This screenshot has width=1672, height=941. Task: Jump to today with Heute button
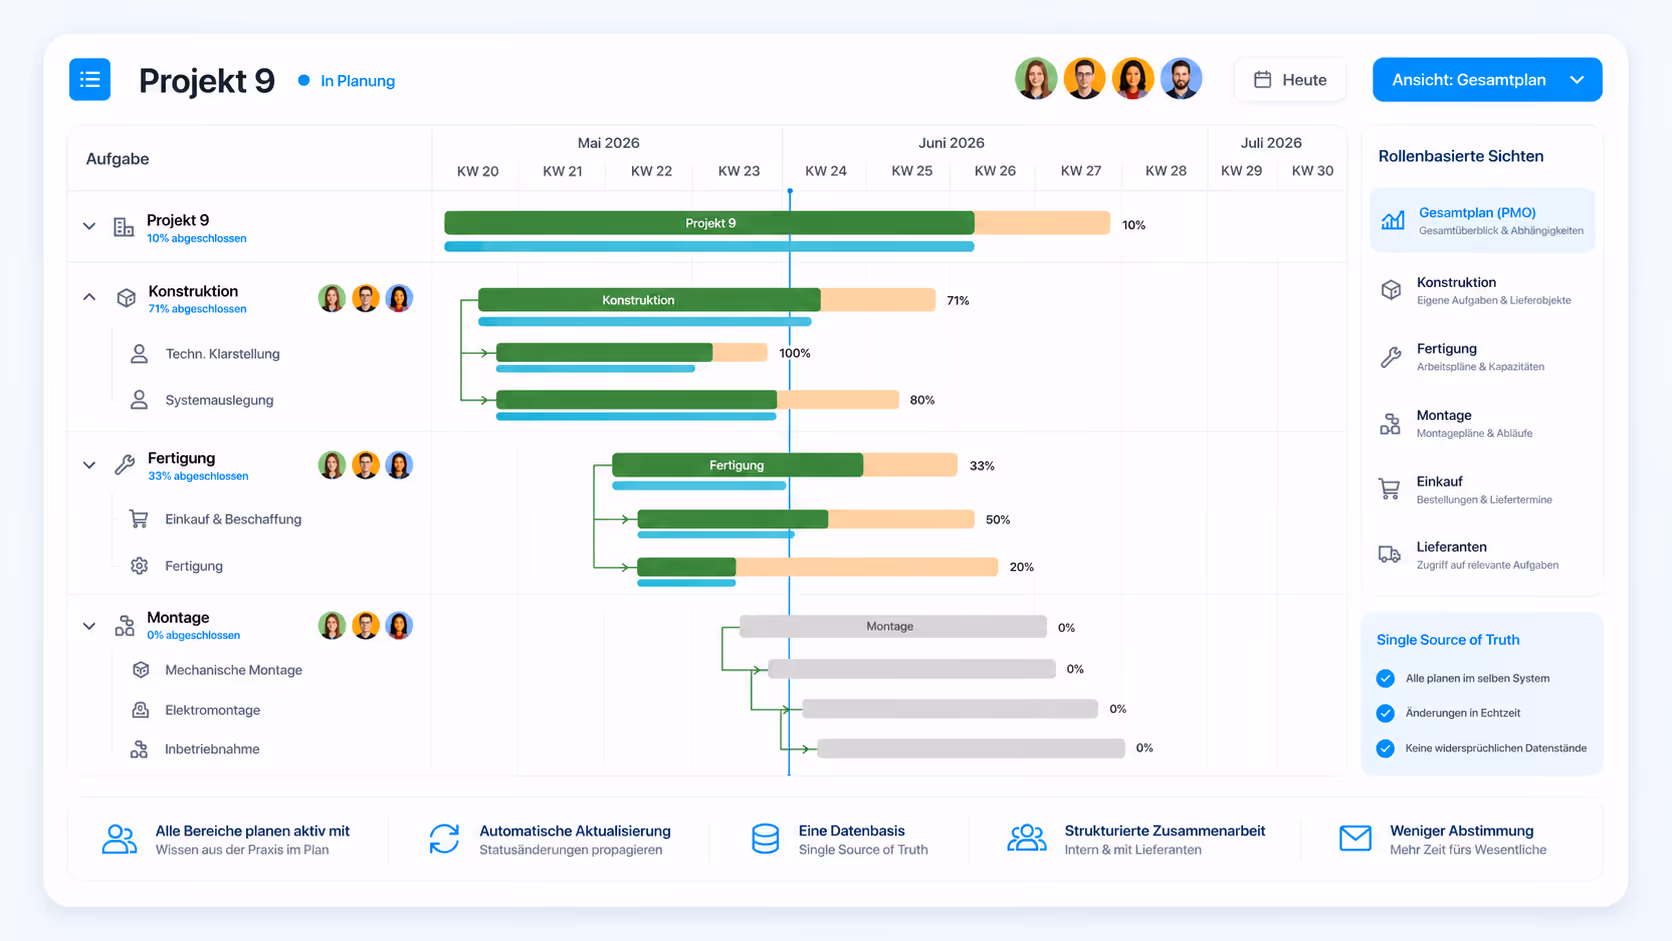[x=1290, y=80]
